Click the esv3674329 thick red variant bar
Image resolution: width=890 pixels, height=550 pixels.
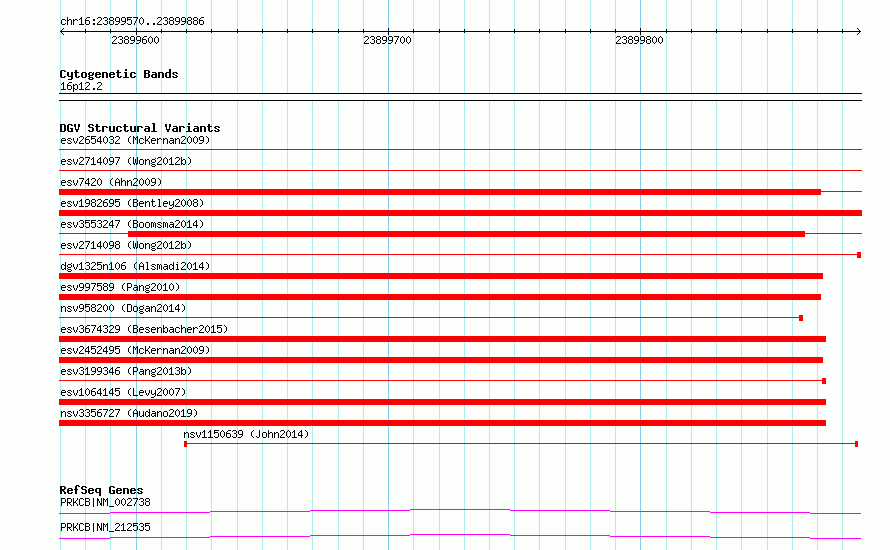(442, 339)
